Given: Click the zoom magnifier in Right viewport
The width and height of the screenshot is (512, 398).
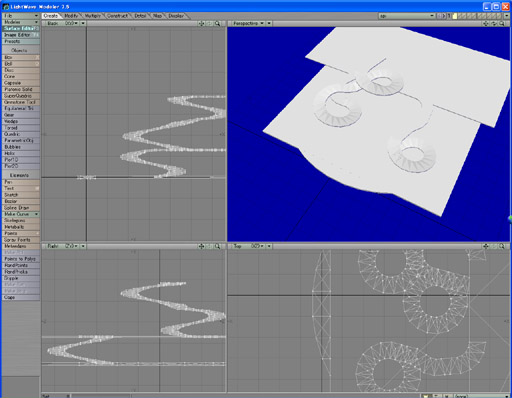Looking at the screenshot, I should pyautogui.click(x=217, y=246).
